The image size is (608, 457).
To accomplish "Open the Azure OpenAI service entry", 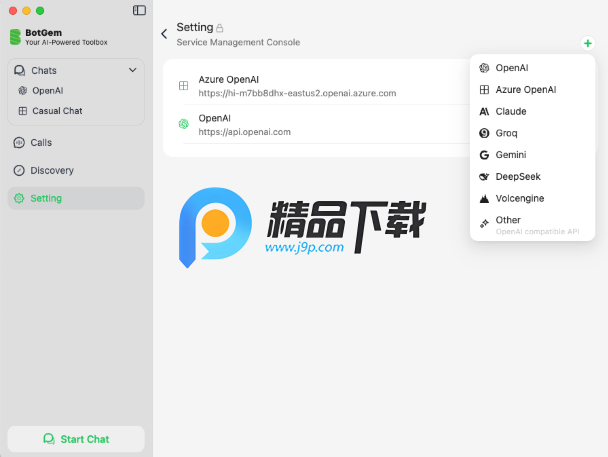I will click(x=318, y=86).
